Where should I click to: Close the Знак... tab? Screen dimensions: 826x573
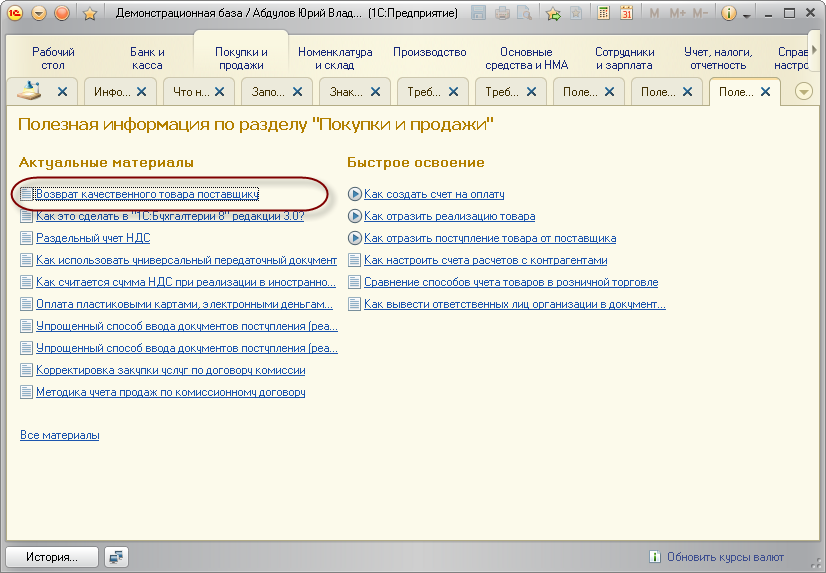(x=375, y=92)
